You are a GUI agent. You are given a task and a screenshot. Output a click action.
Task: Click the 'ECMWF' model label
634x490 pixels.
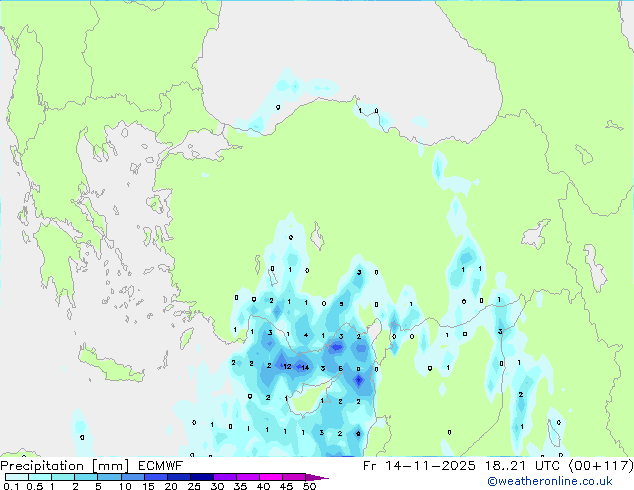tap(161, 466)
